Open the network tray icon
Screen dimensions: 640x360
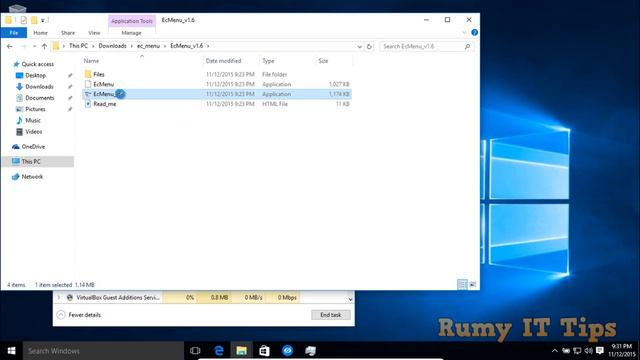click(577, 351)
